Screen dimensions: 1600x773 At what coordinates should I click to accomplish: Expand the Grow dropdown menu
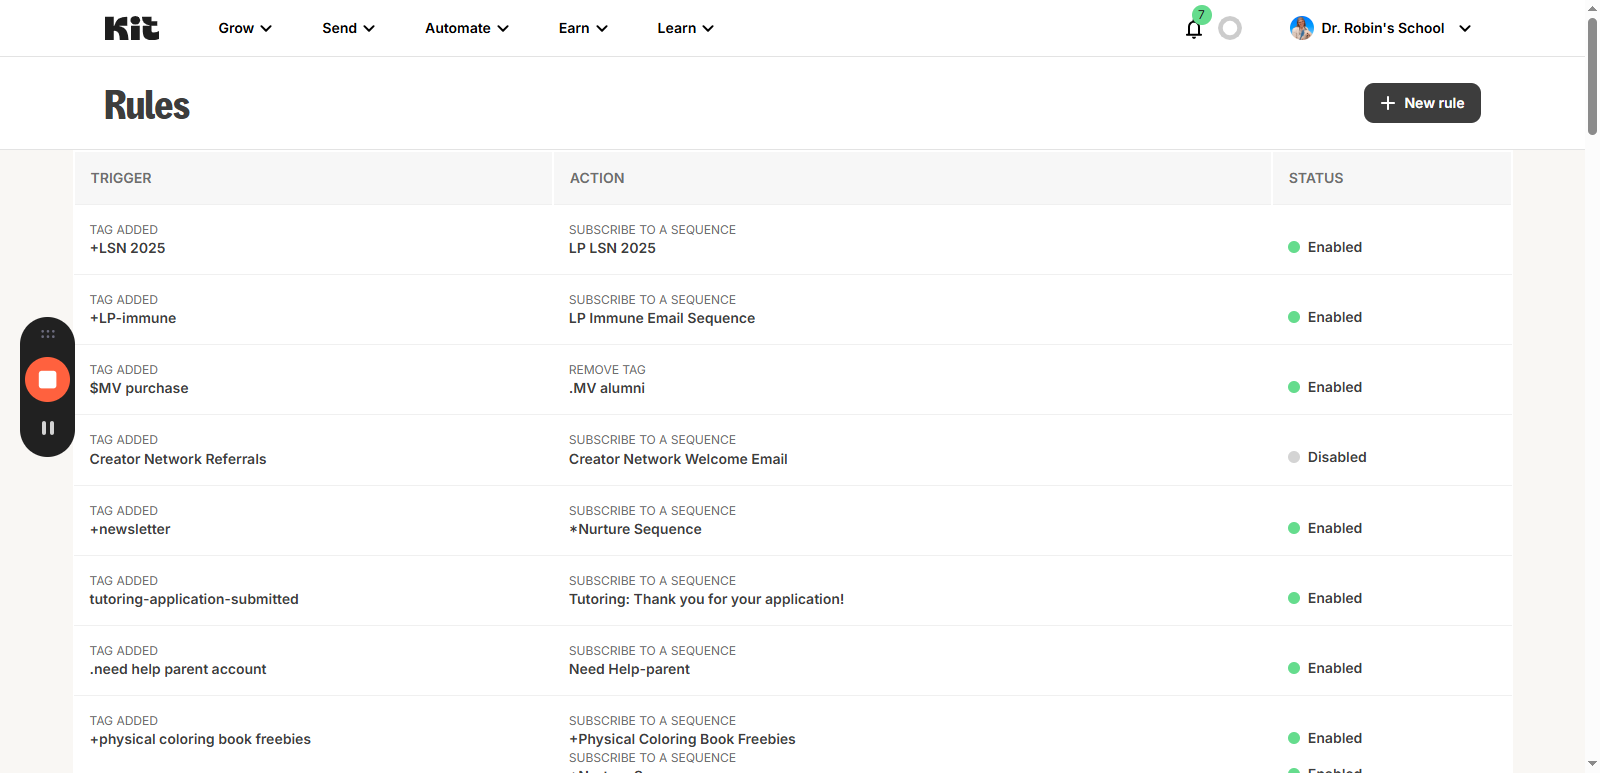[x=245, y=28]
